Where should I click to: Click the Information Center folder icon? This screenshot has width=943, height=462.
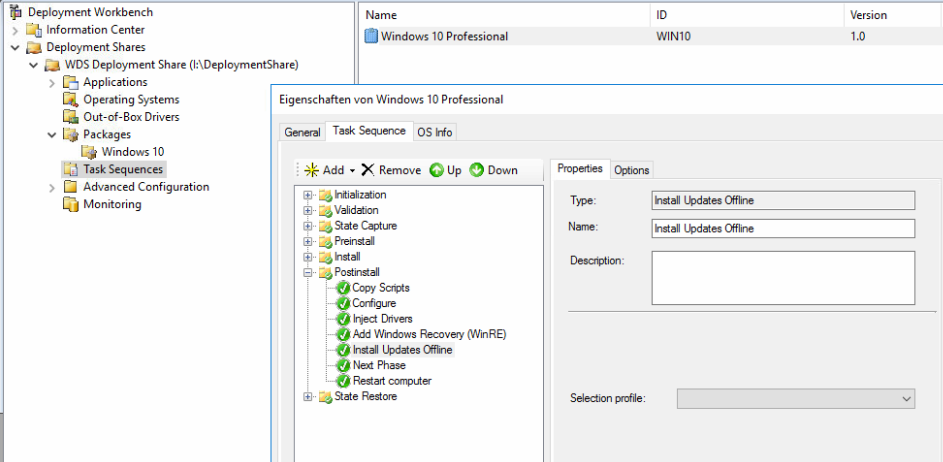[34, 29]
